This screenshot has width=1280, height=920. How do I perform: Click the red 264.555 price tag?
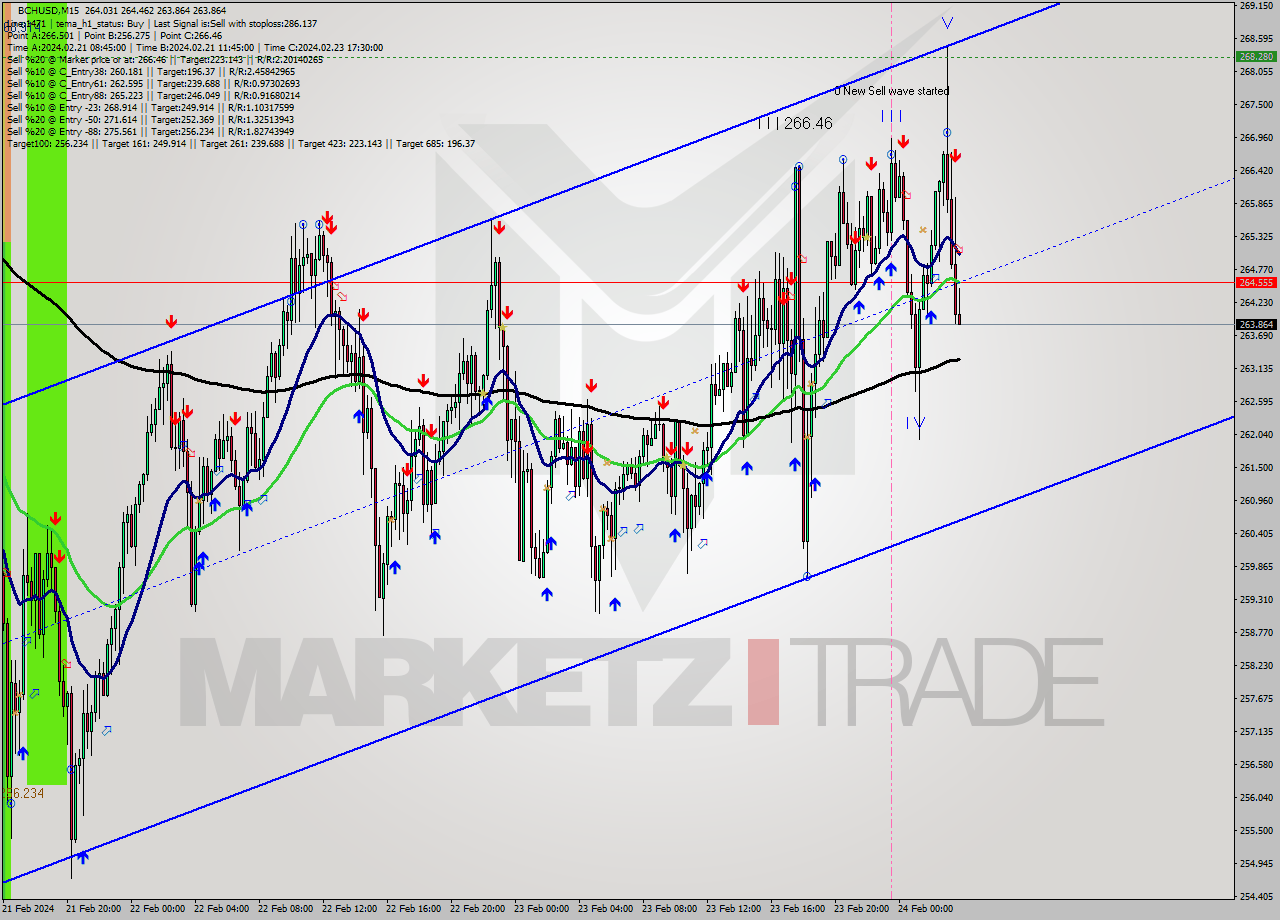click(x=1256, y=283)
